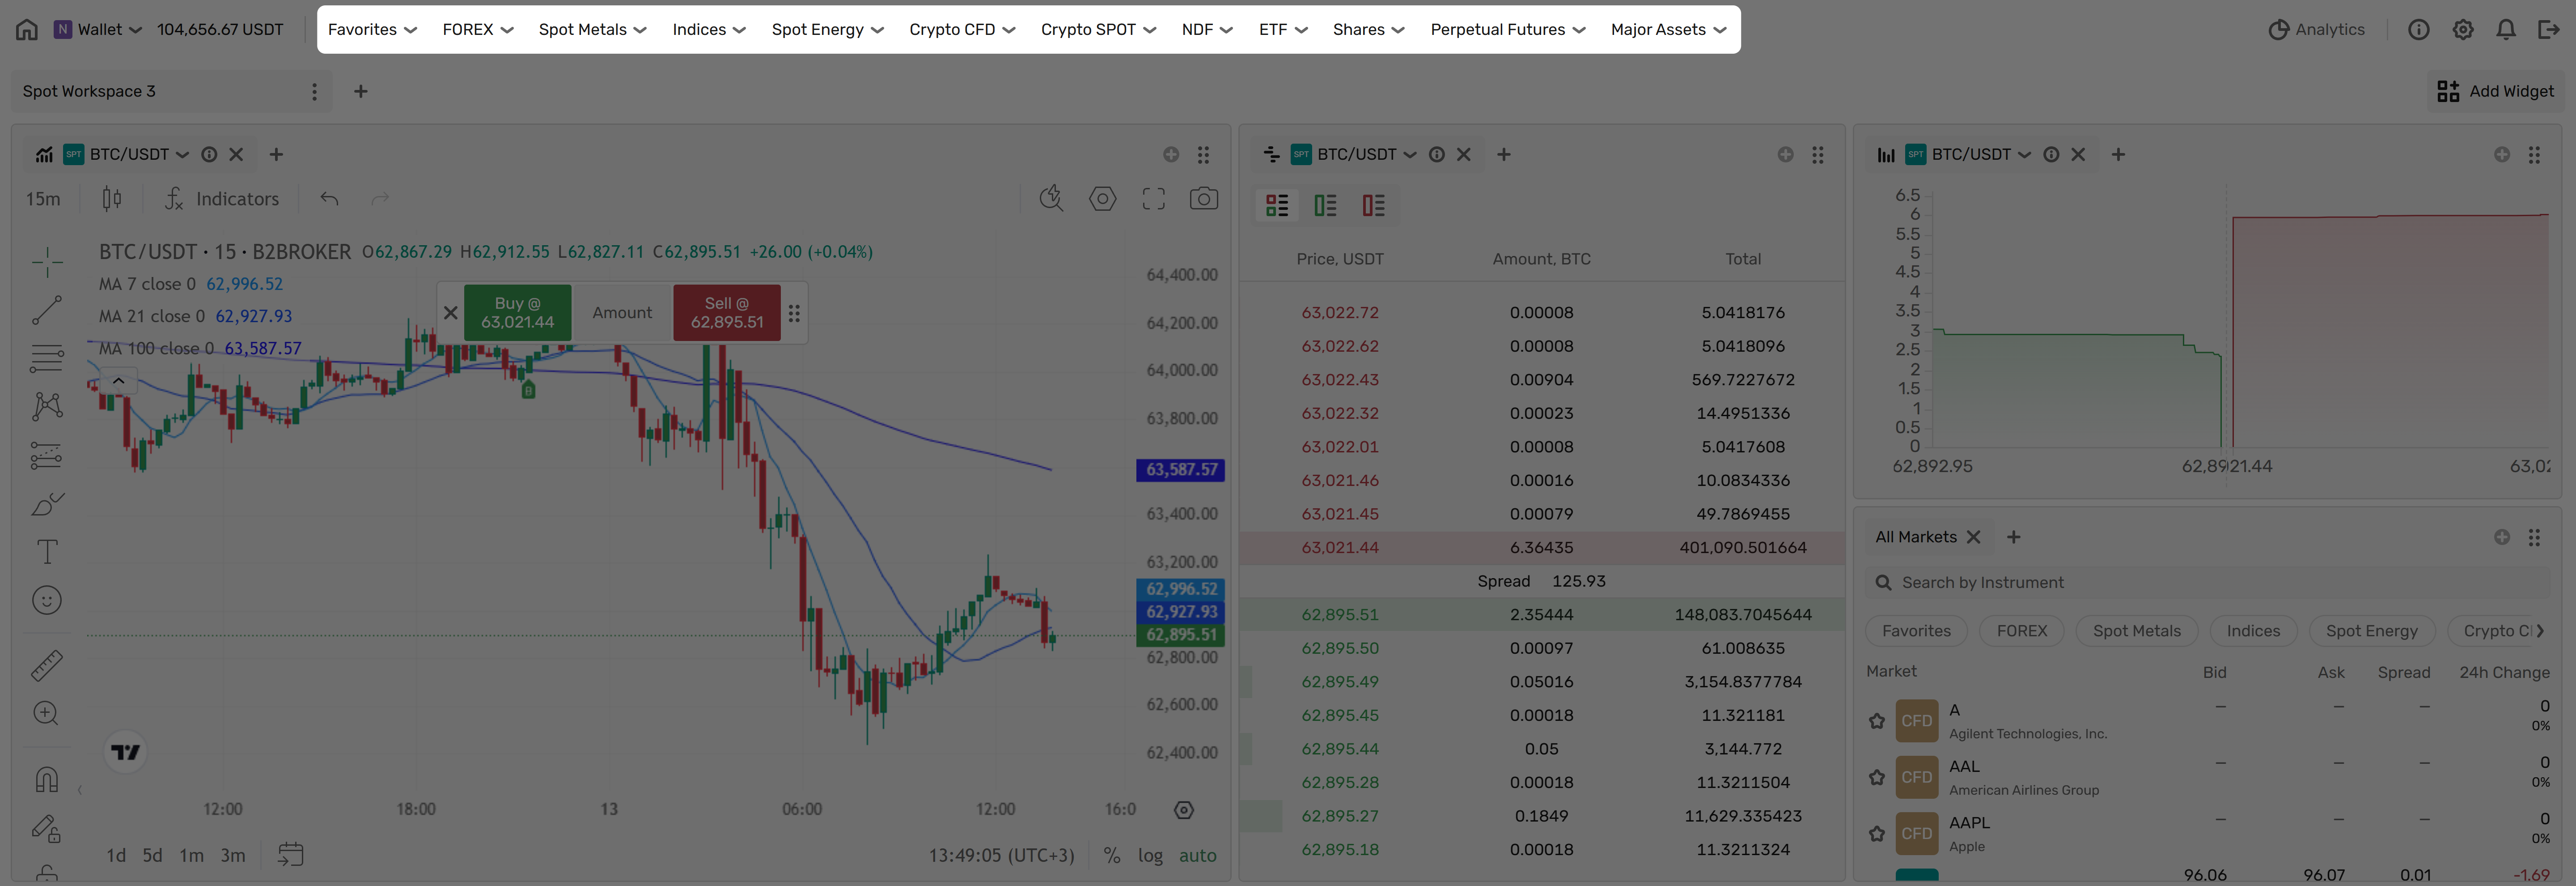Screen dimensions: 2576x886
Task: Change chart symbol BTC/USDT dropdown
Action: [139, 154]
